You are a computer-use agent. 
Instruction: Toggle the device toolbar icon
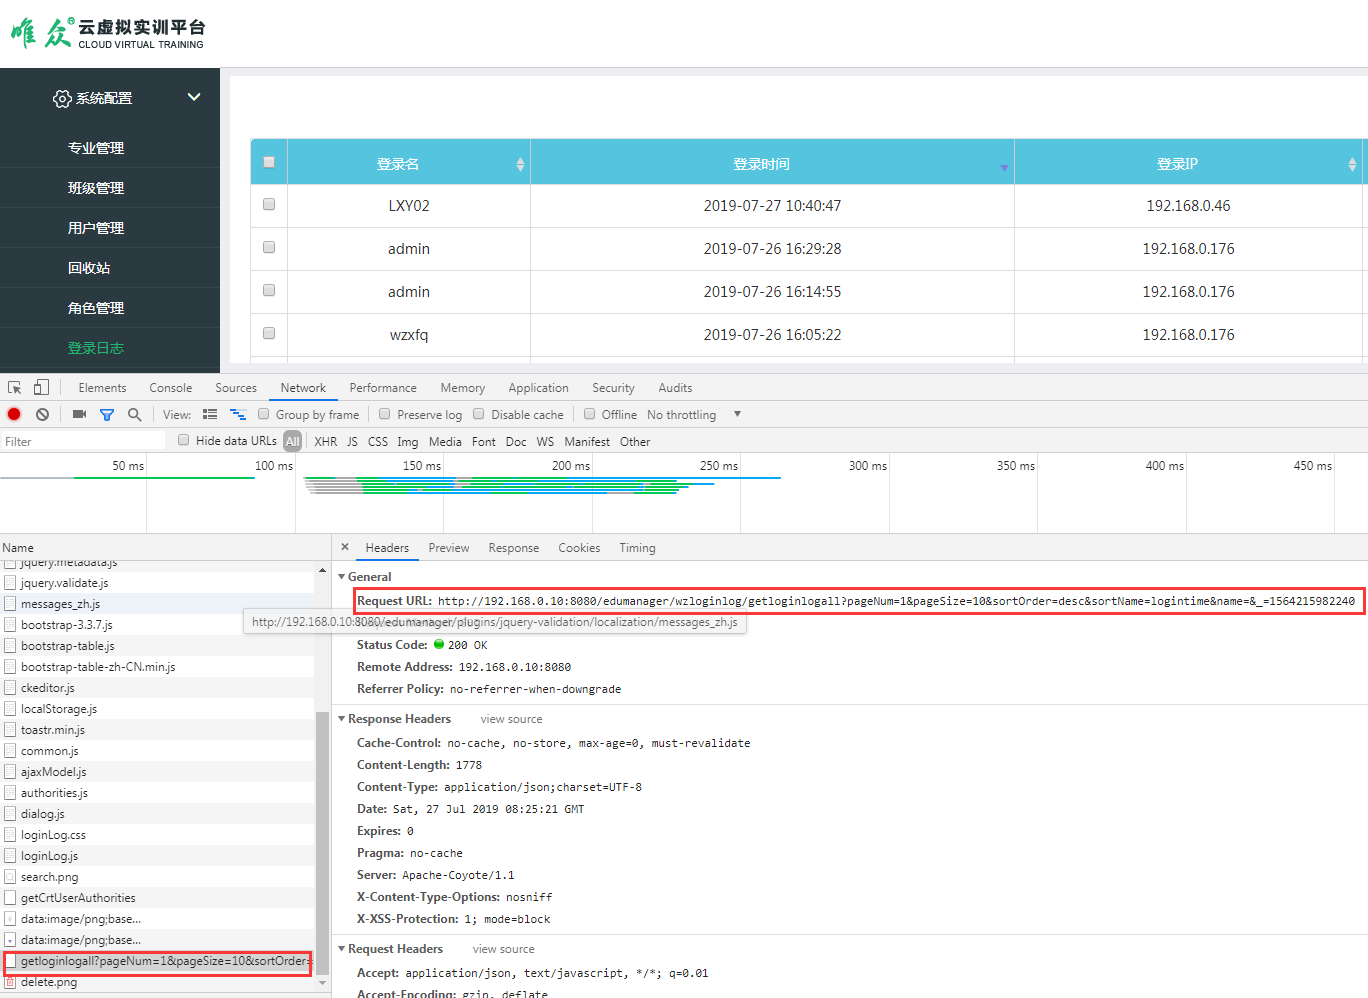[x=41, y=388]
